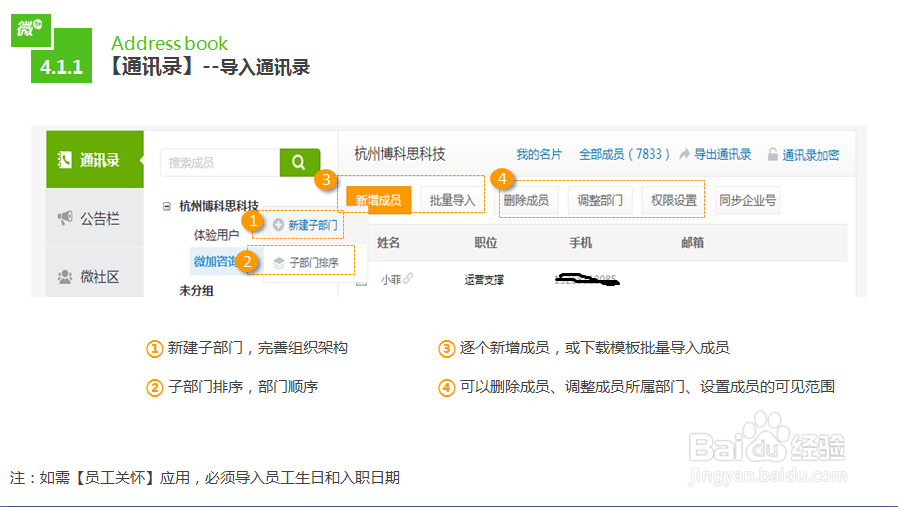Click the export arrow icon
Image resolution: width=898 pixels, height=507 pixels.
point(684,154)
